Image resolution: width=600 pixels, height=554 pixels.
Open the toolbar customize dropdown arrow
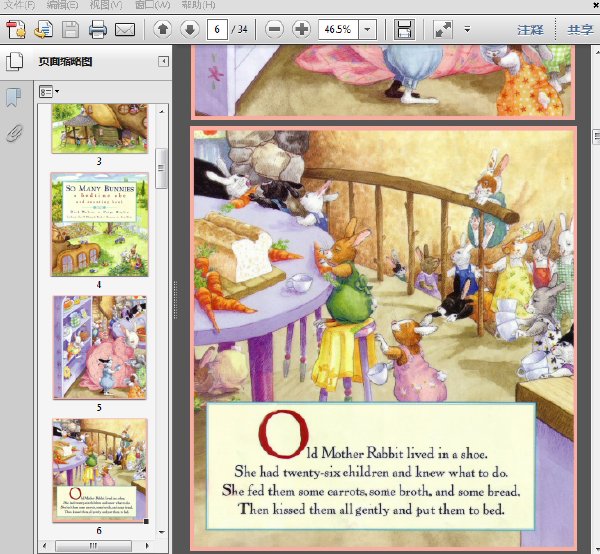point(467,29)
